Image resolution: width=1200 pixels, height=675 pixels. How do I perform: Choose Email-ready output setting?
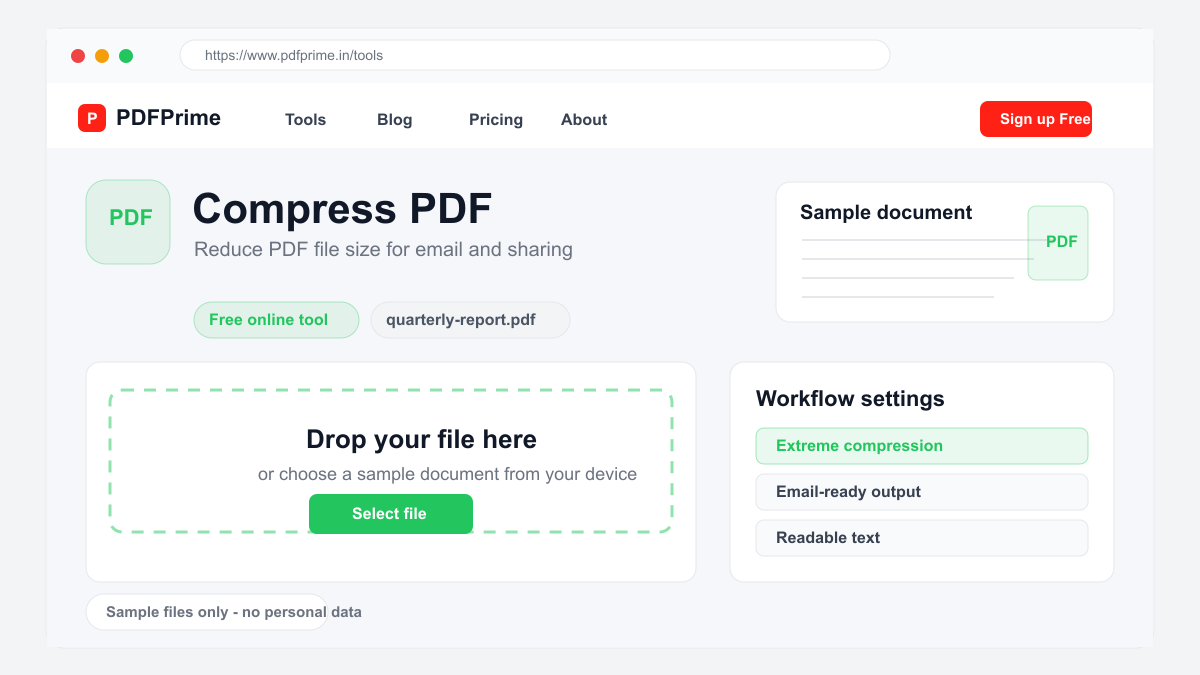(x=922, y=492)
